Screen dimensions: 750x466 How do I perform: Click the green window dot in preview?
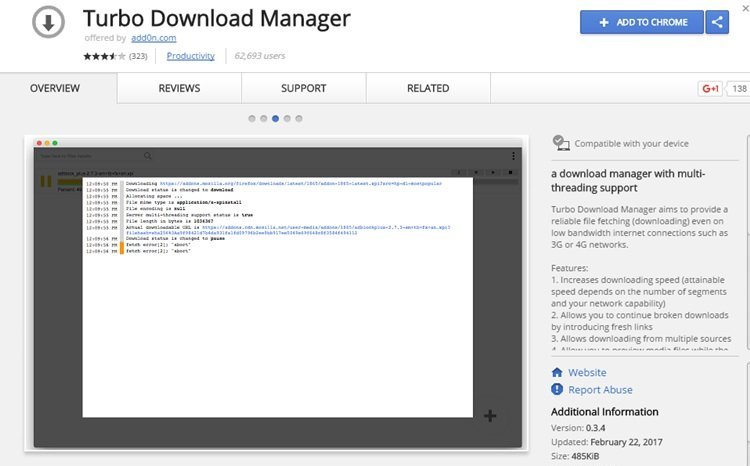[55, 143]
